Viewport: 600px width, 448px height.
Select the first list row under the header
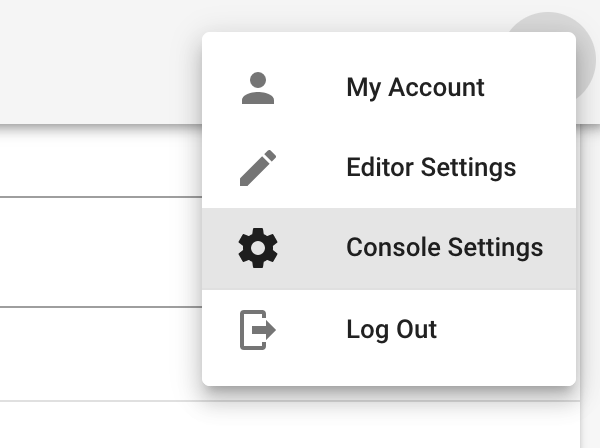[x=101, y=161]
